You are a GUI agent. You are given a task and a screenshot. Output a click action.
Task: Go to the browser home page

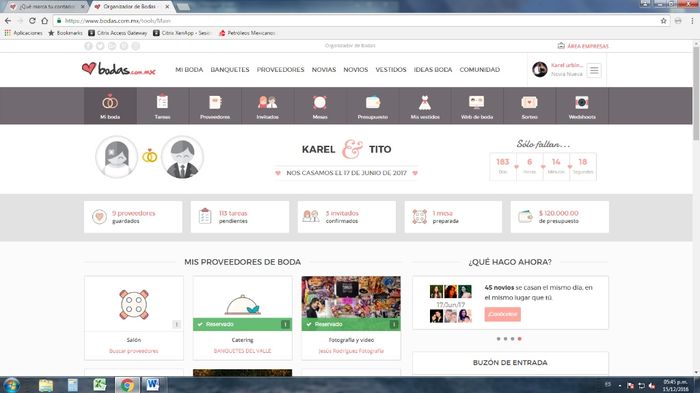(x=44, y=21)
